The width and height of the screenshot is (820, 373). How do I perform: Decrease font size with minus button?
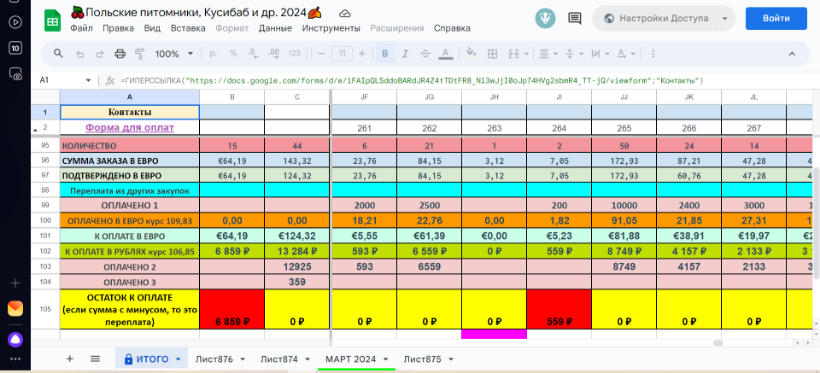click(322, 53)
